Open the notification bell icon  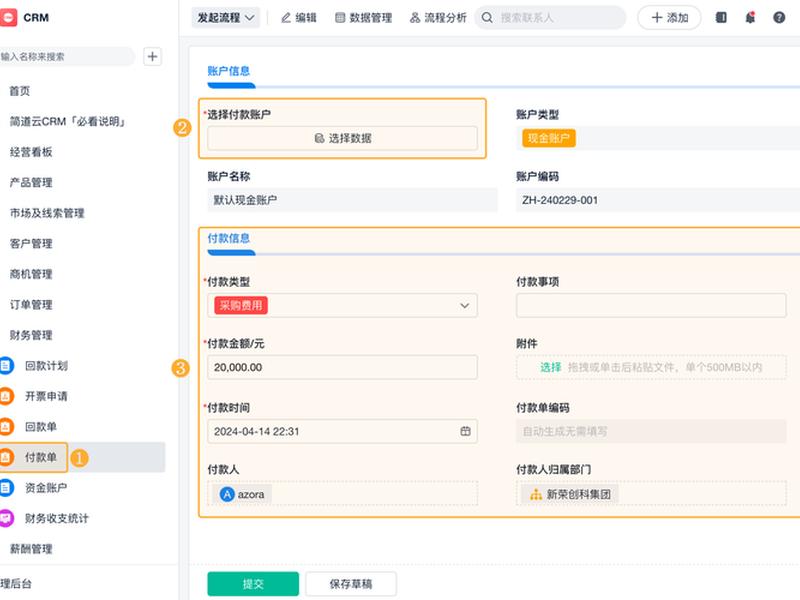(750, 18)
